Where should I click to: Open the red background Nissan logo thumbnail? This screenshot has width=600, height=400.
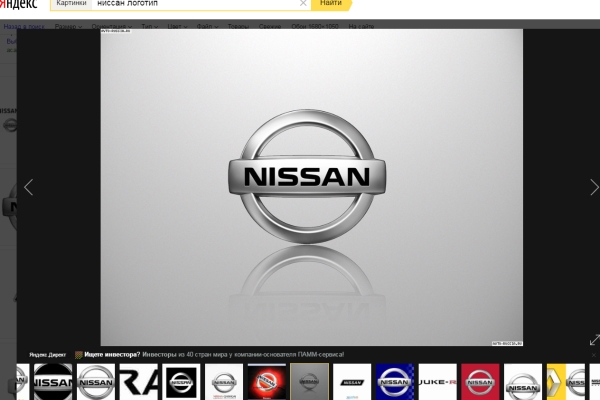(x=480, y=382)
